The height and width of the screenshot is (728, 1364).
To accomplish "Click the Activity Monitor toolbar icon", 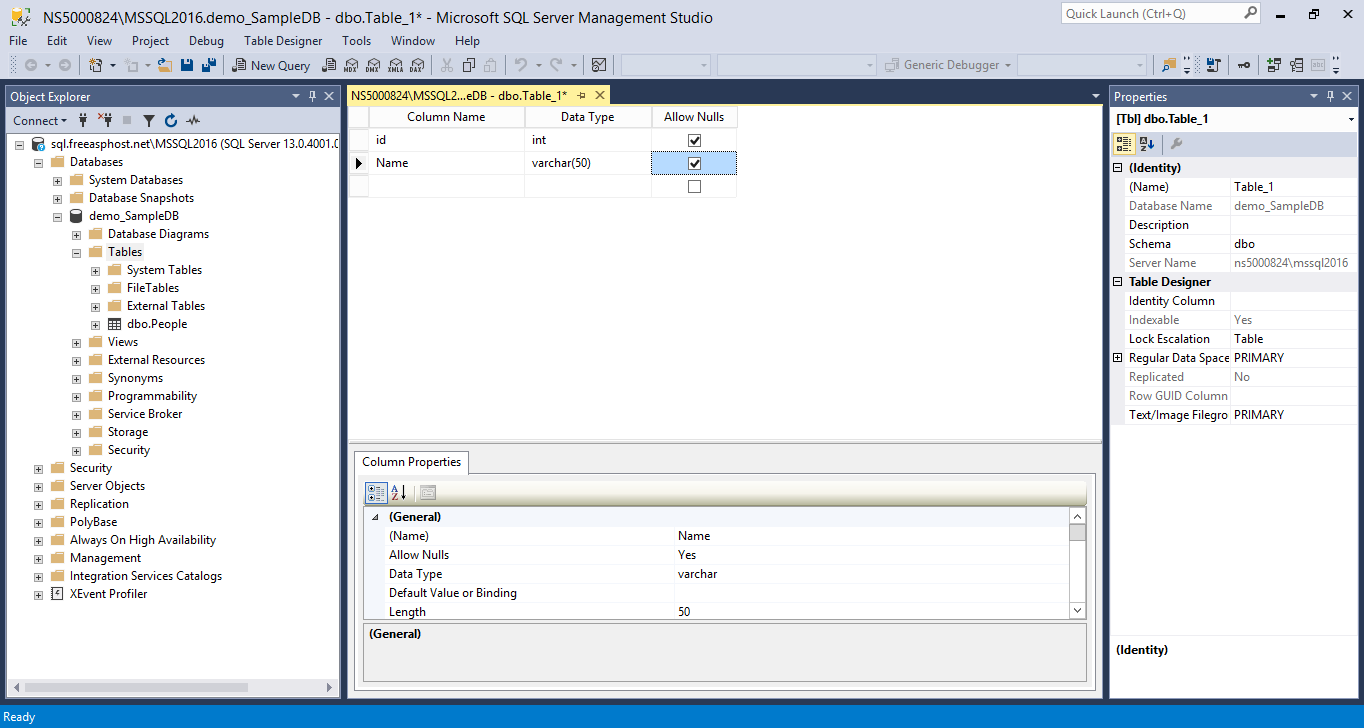I will coord(599,65).
